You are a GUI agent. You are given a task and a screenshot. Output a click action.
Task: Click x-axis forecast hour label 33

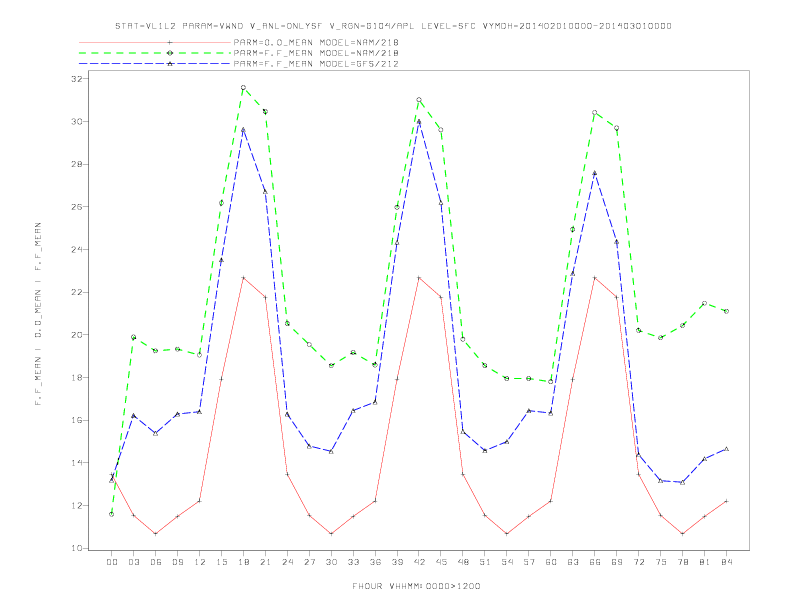point(353,562)
